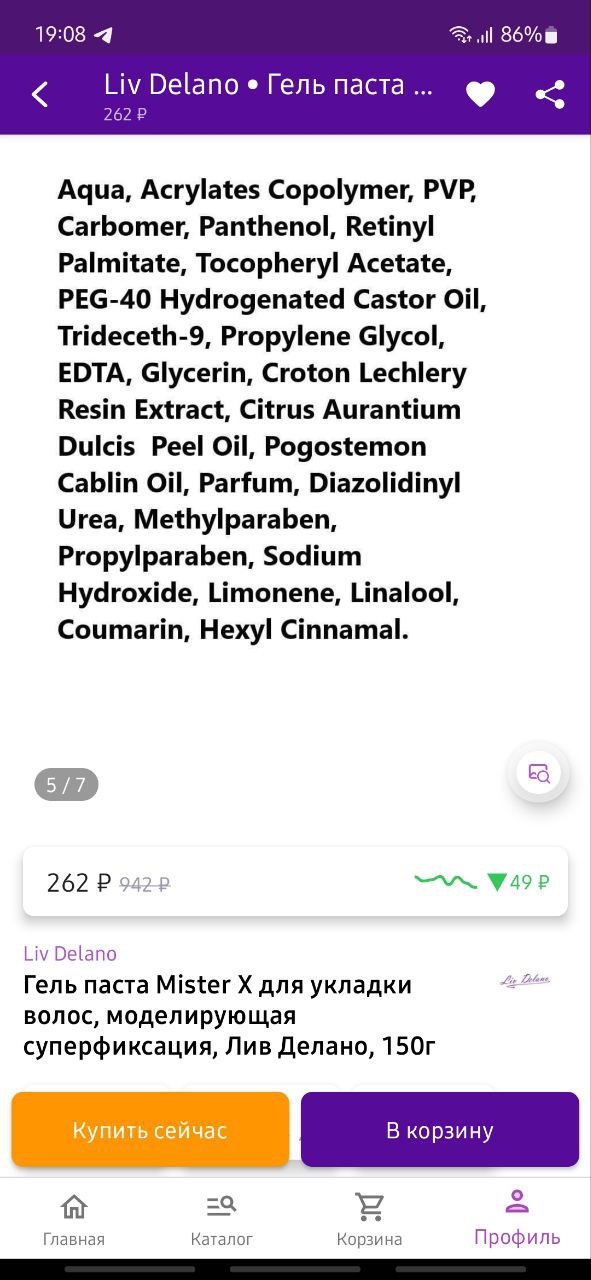Viewport: 591px width, 1280px height.
Task: Add item with В корзину button
Action: coord(440,1130)
